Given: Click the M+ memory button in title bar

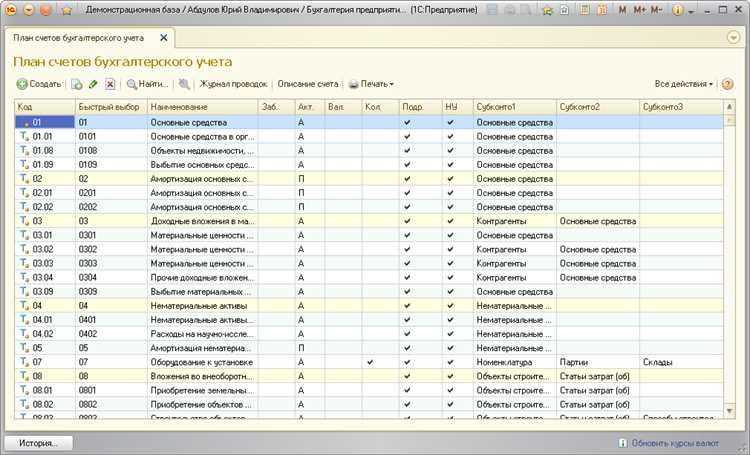Looking at the screenshot, I should tap(639, 10).
